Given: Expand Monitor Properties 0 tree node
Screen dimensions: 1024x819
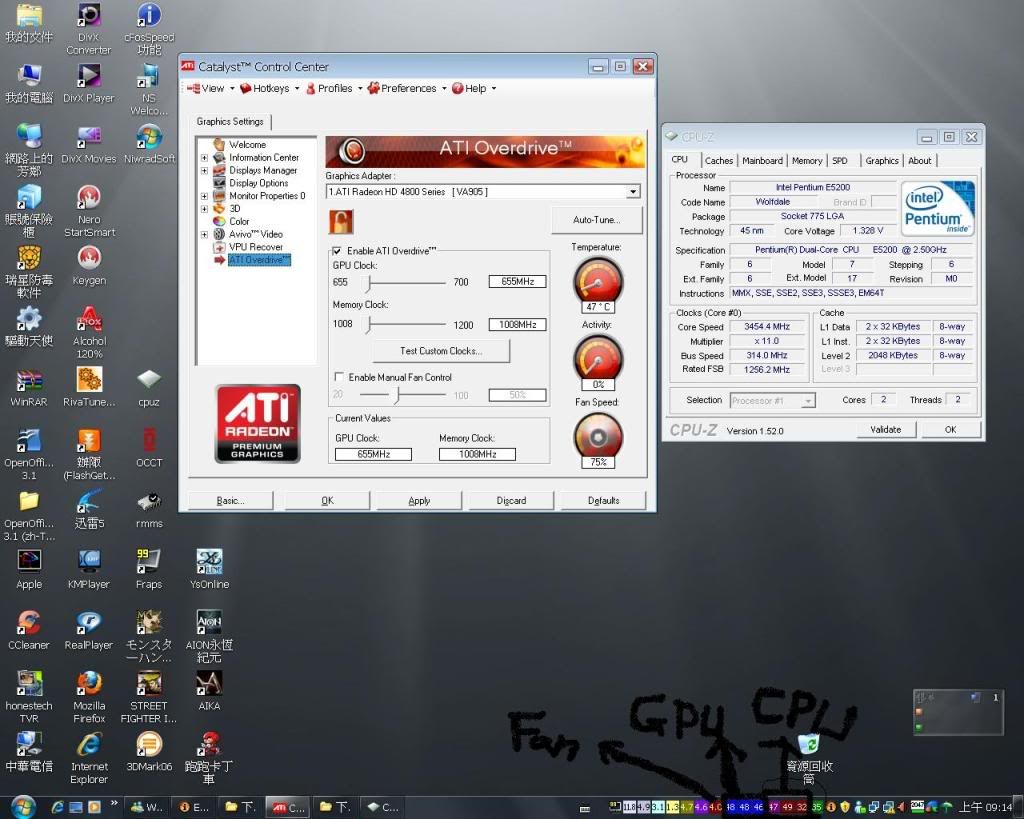Looking at the screenshot, I should point(204,196).
